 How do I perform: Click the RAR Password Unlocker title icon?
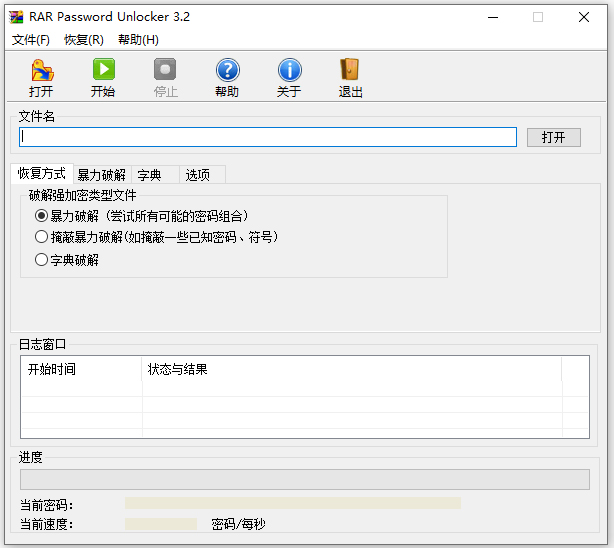(16, 17)
